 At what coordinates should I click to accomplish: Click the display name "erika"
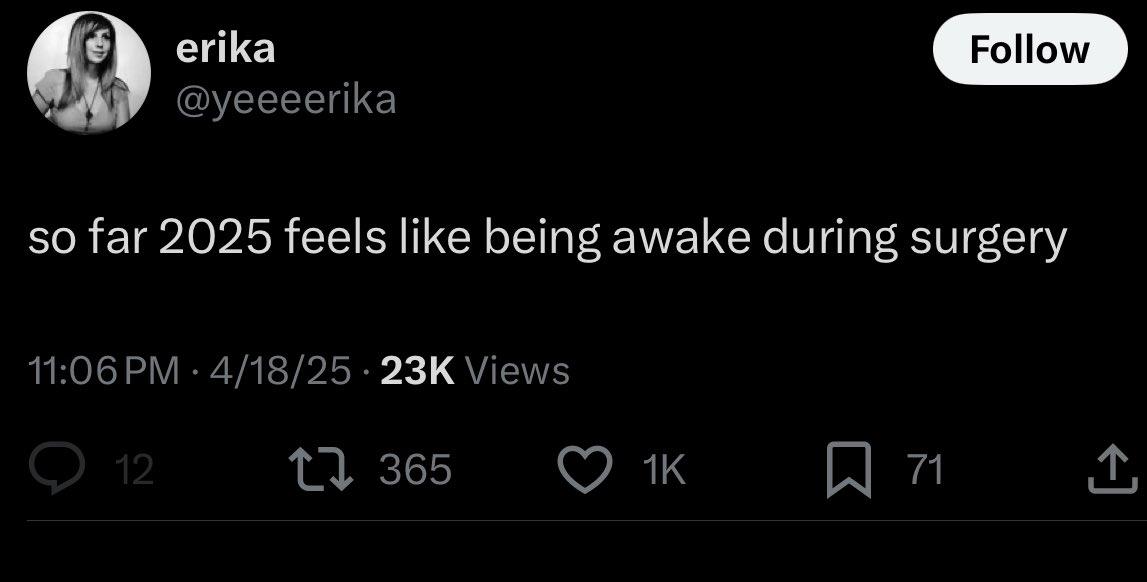(225, 48)
